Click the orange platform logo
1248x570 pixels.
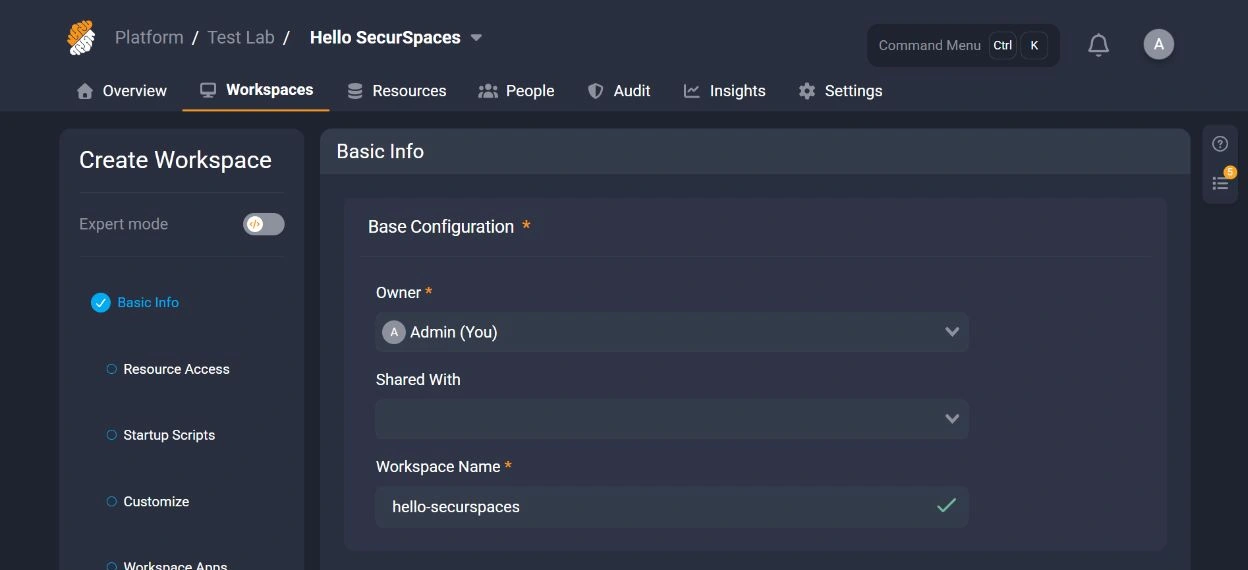coord(81,38)
